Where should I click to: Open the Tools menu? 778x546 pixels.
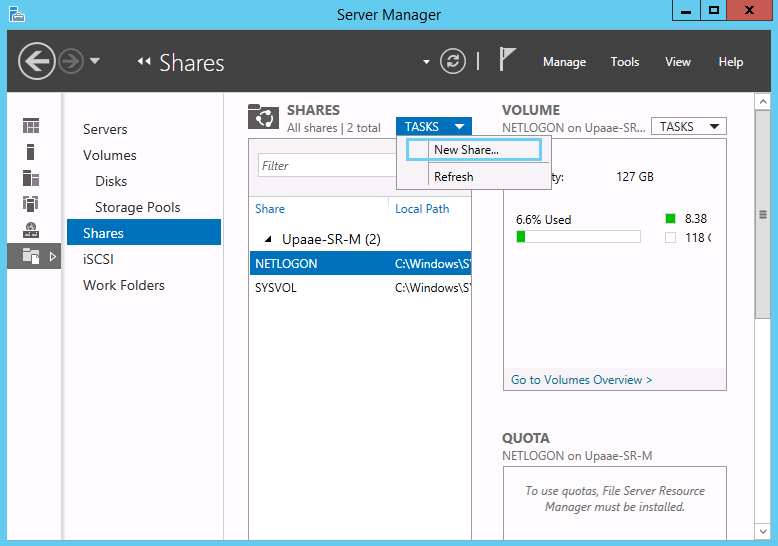(625, 62)
